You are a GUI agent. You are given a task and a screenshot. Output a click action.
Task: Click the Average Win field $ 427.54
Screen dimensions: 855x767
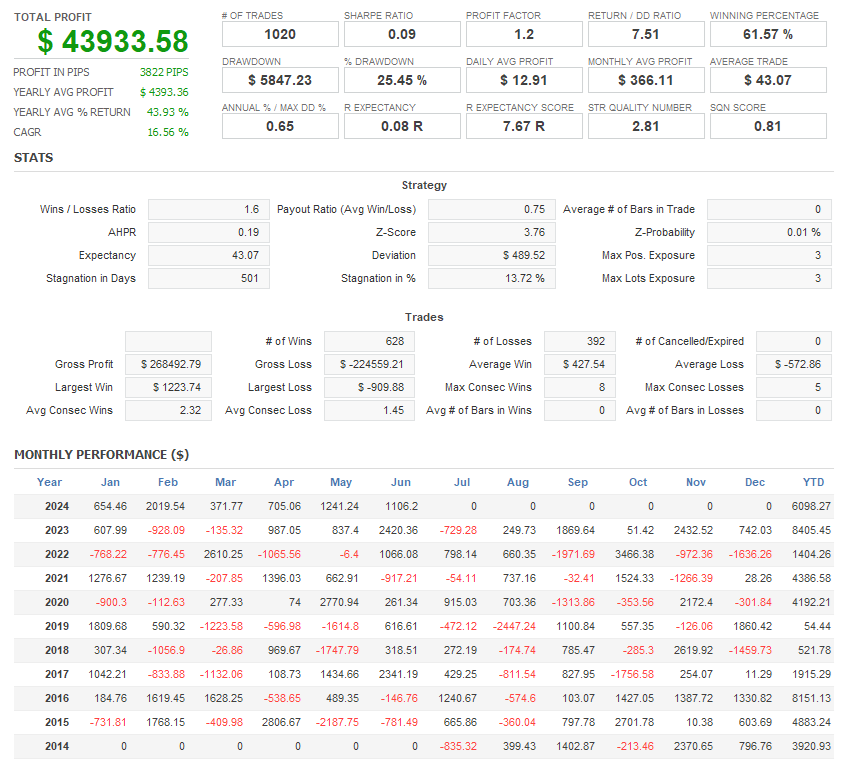(580, 364)
